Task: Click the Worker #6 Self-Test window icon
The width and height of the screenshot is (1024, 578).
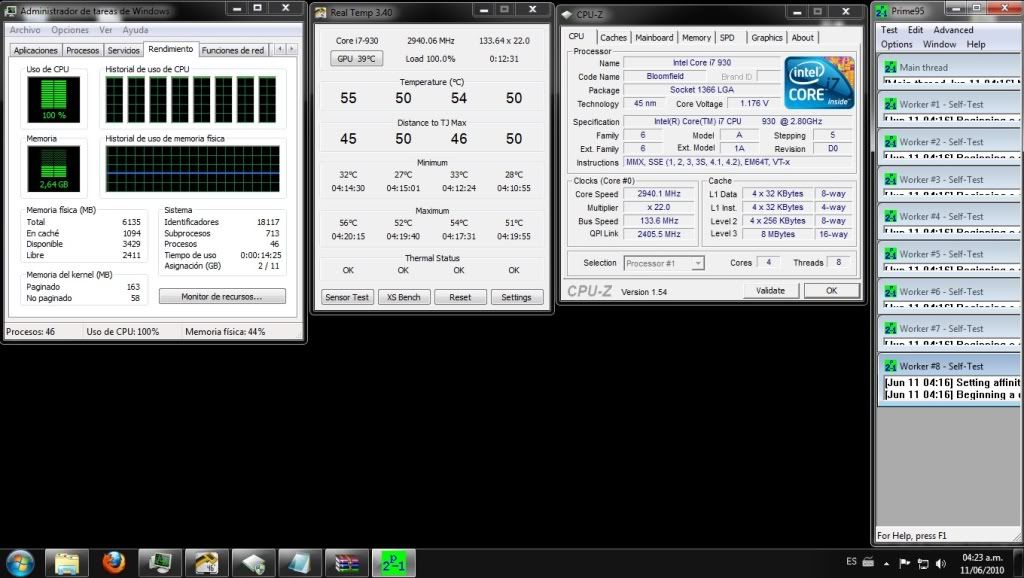Action: coord(890,291)
